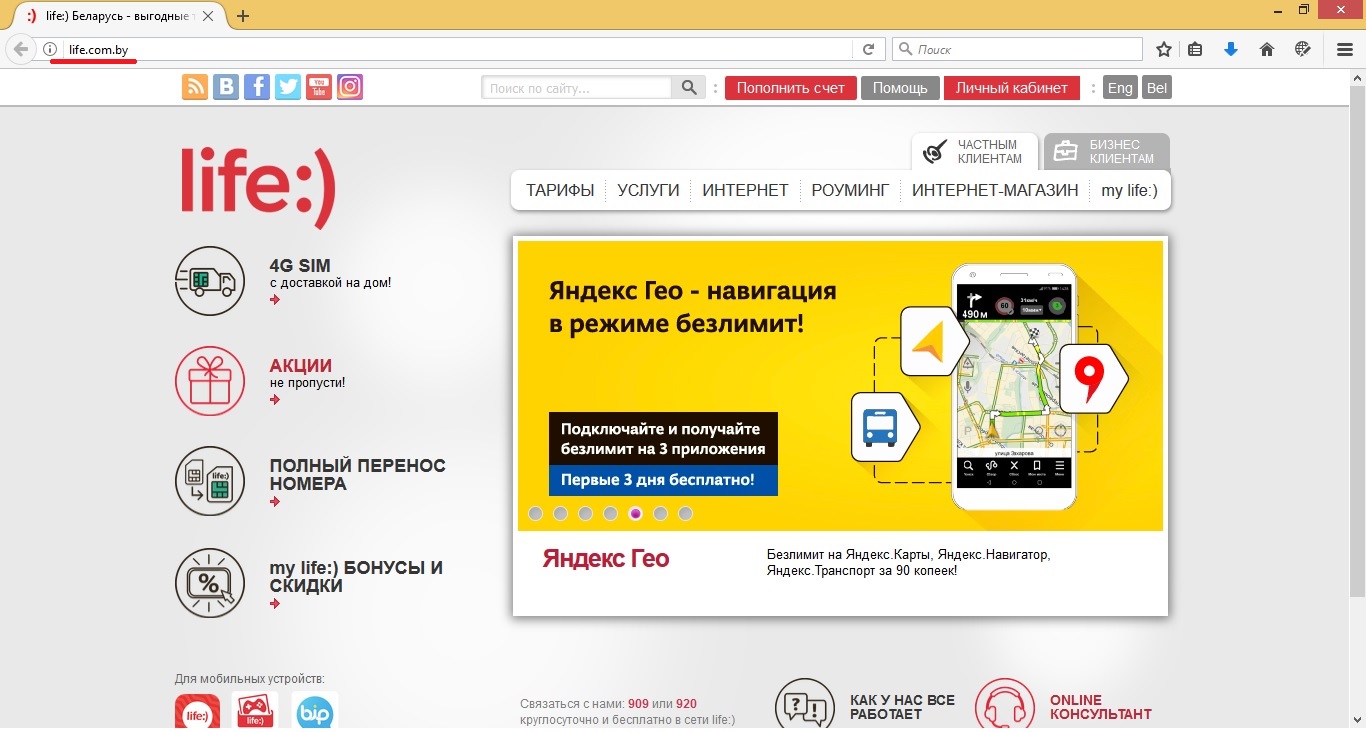1366x732 pixels.
Task: Visit the YouTube channel icon
Action: pos(319,87)
